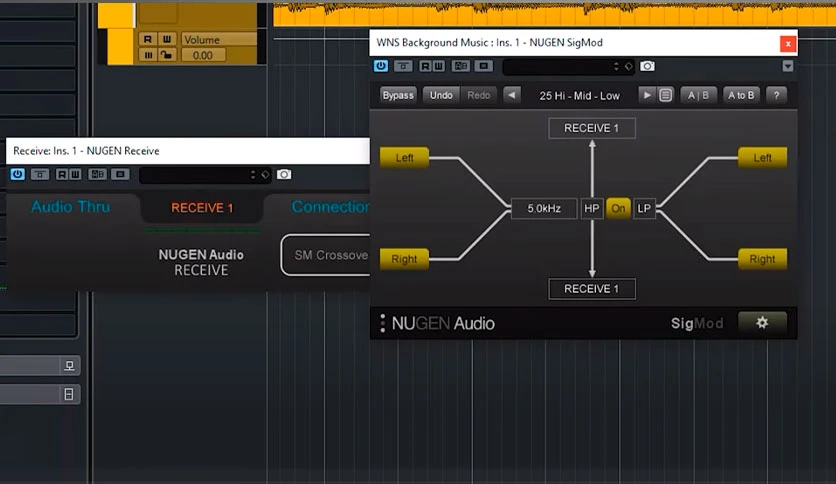The height and width of the screenshot is (484, 836).
Task: Open SigMod preset list icon
Action: [x=665, y=95]
